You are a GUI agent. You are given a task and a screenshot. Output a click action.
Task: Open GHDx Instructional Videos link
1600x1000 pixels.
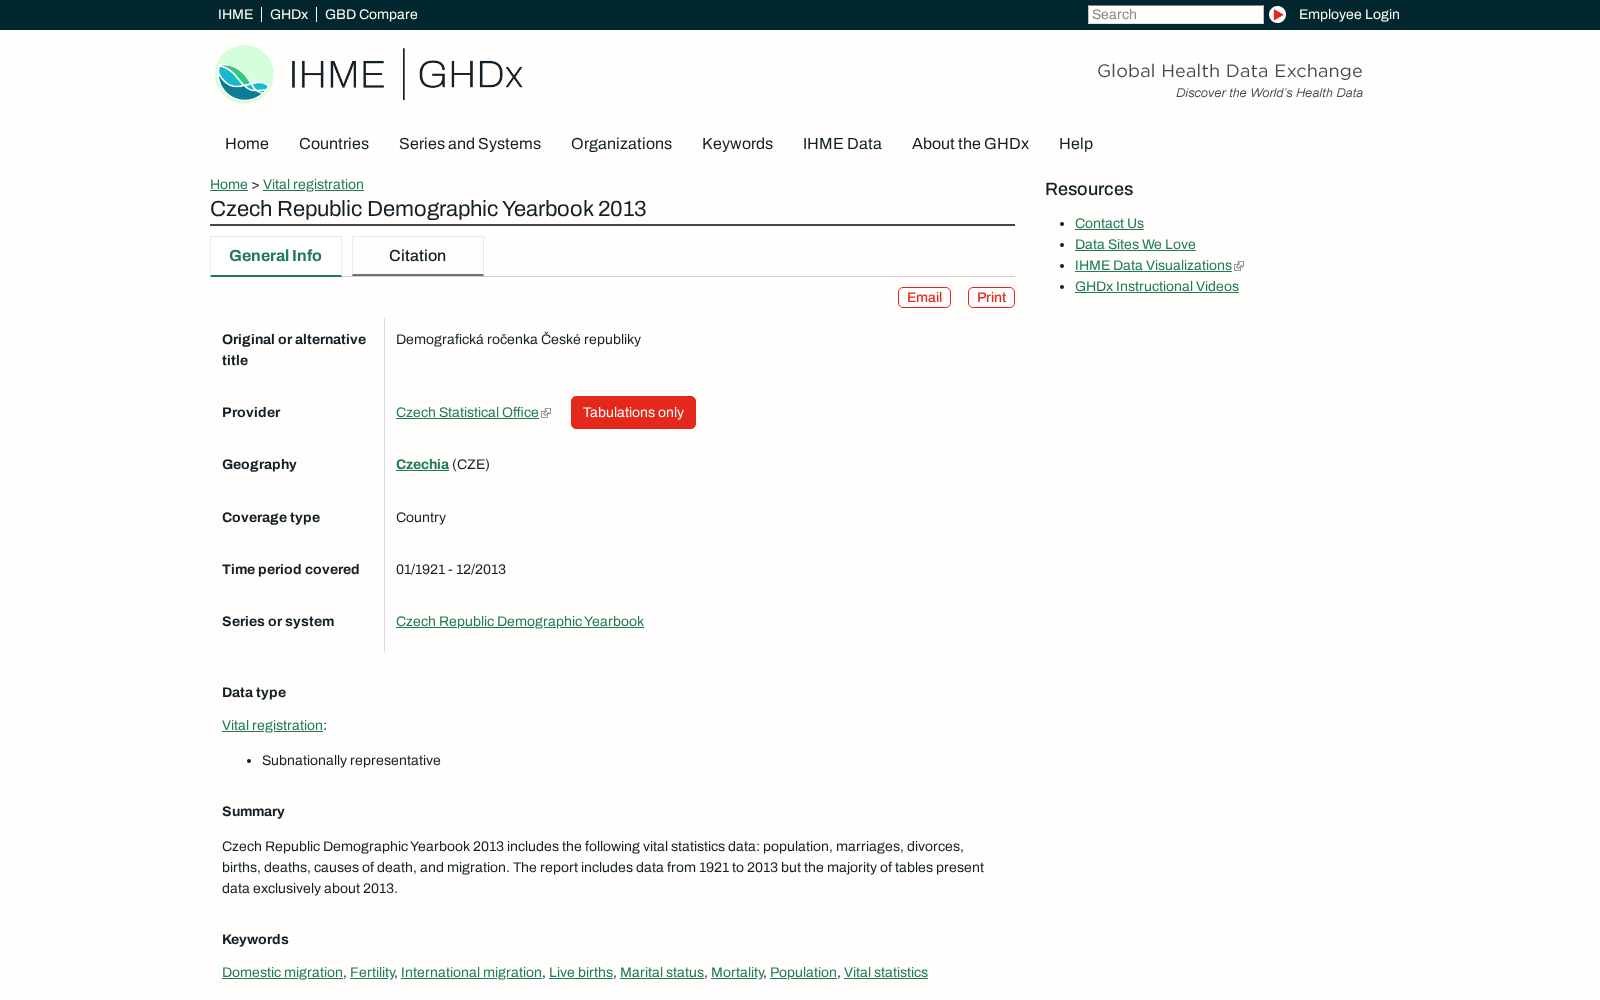click(x=1157, y=287)
